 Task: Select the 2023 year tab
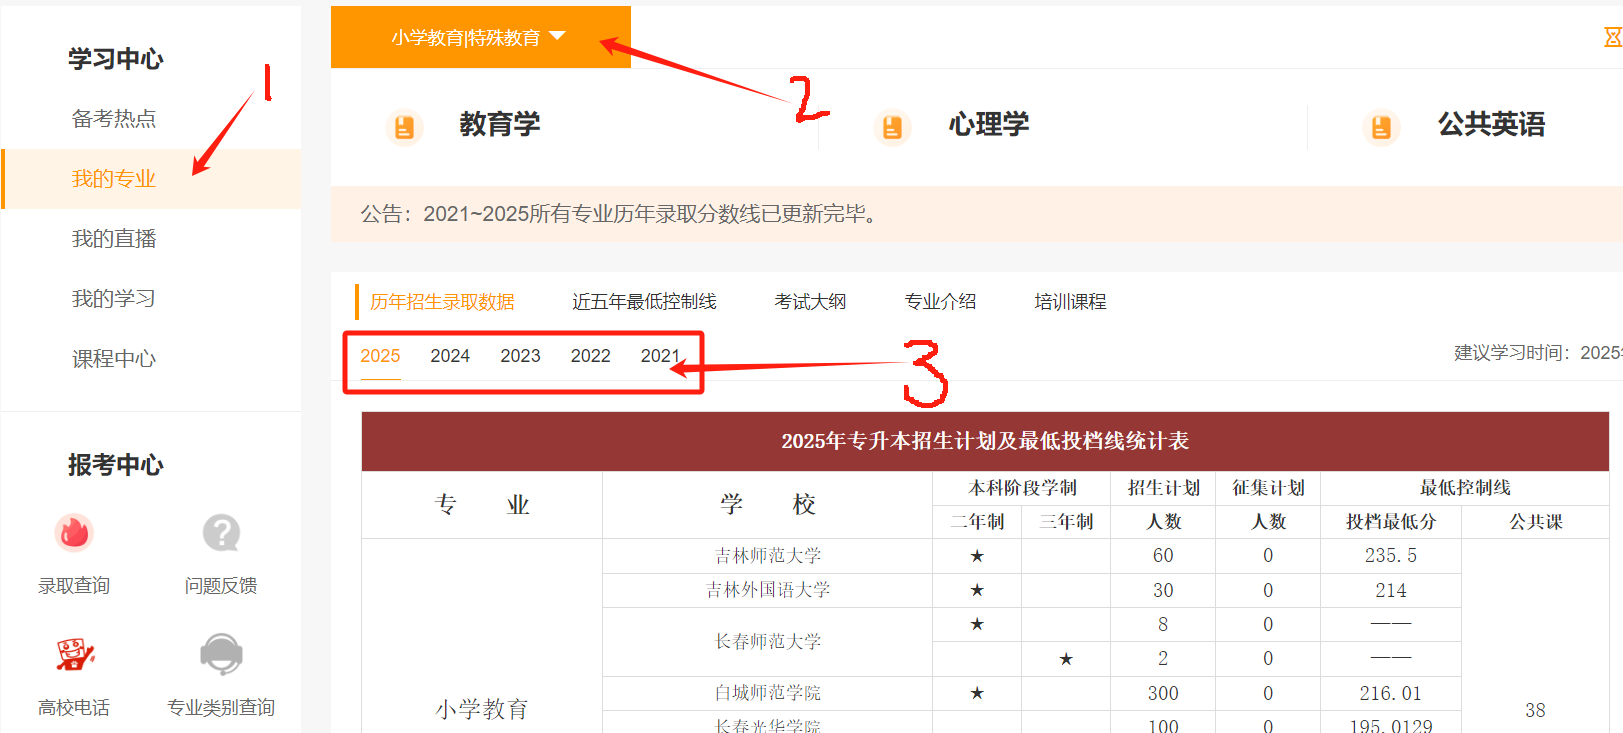tap(520, 356)
